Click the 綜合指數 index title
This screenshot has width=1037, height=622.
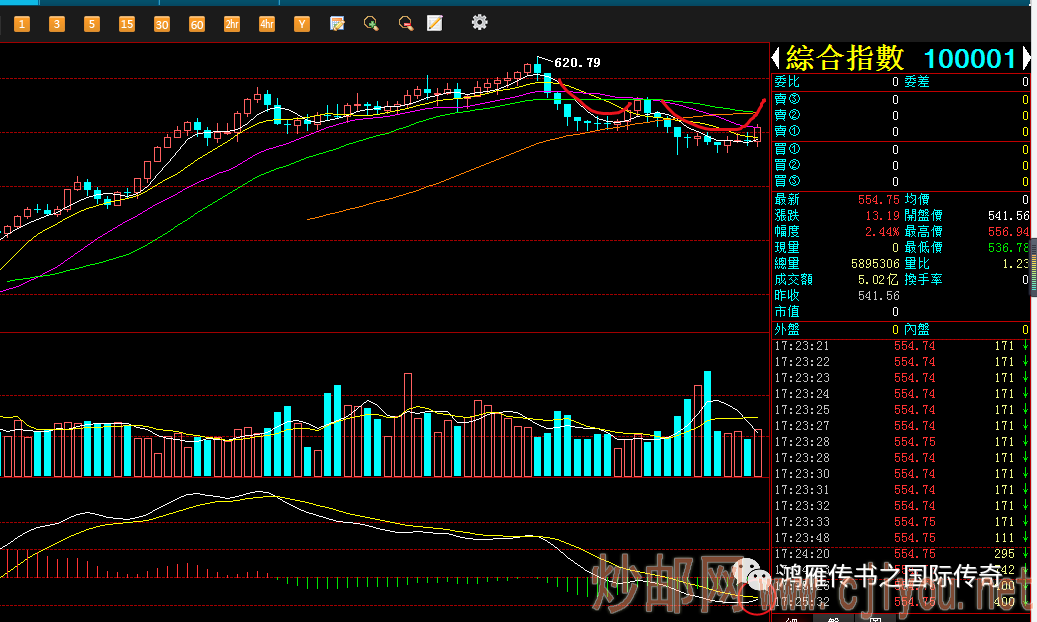845,58
